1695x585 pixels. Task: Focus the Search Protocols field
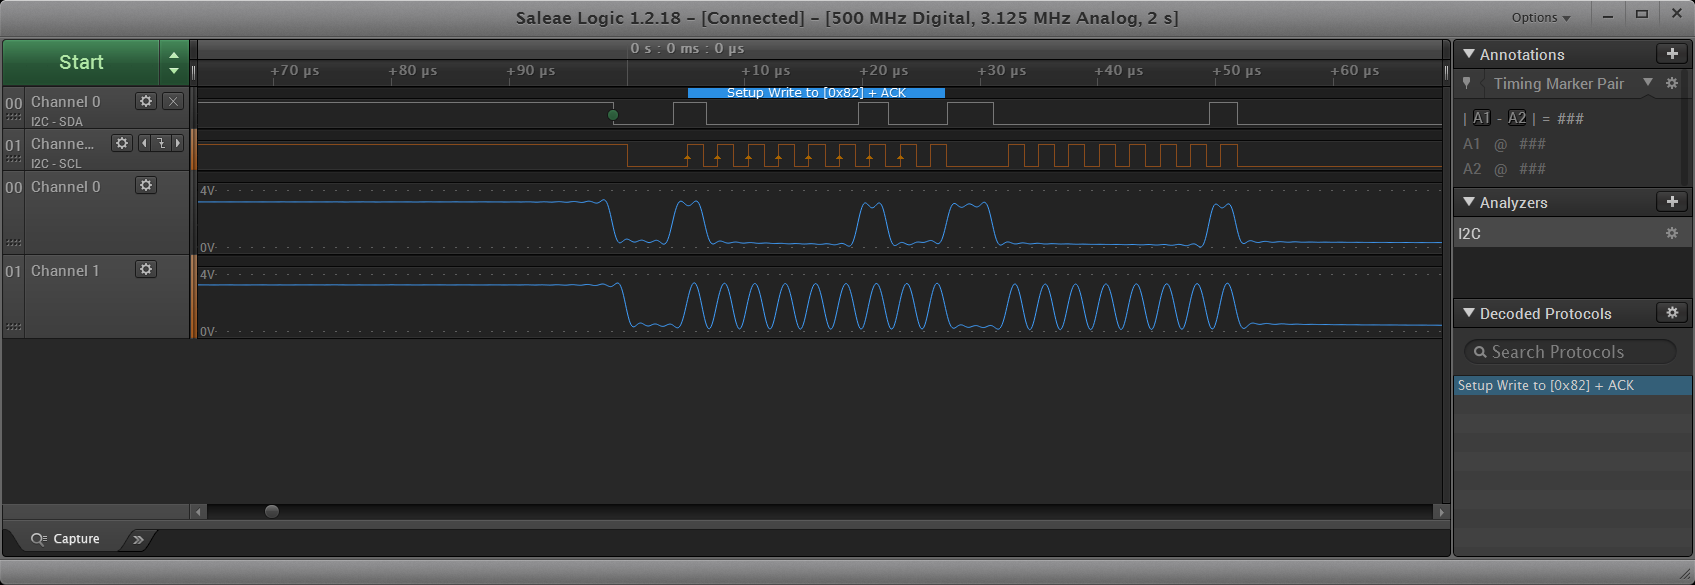click(x=1570, y=352)
